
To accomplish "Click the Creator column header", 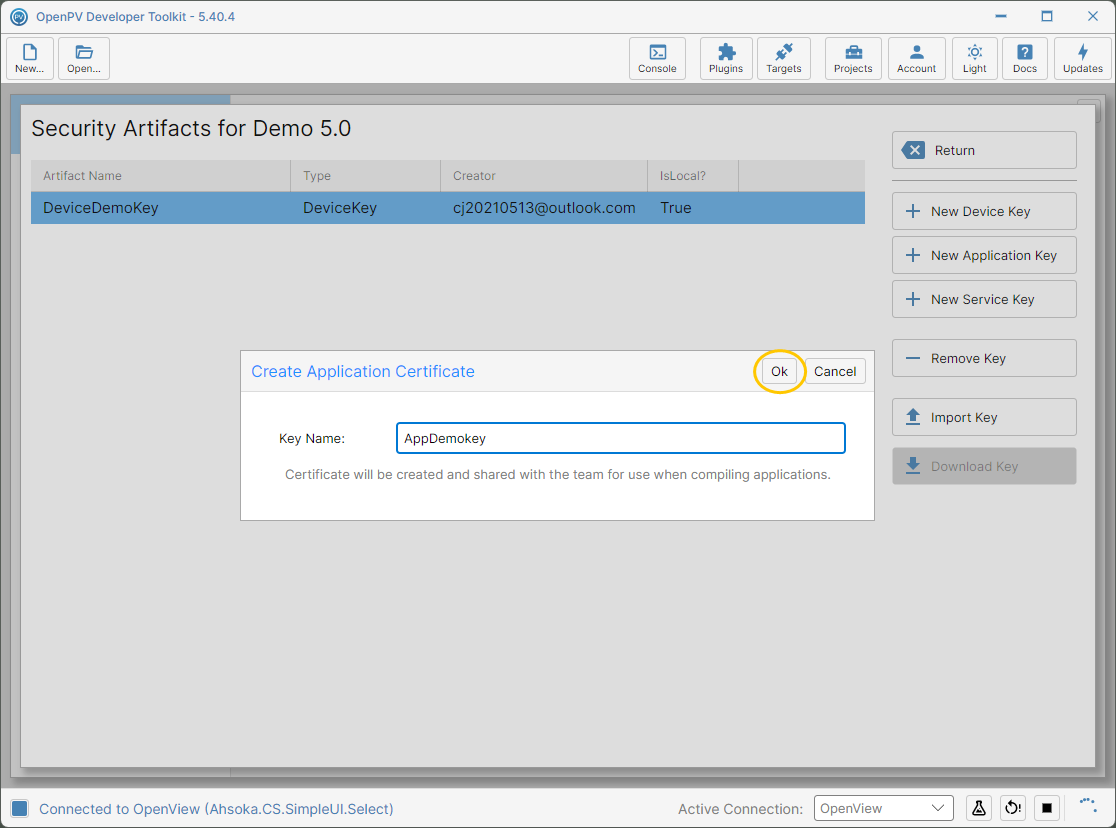I will tap(544, 176).
